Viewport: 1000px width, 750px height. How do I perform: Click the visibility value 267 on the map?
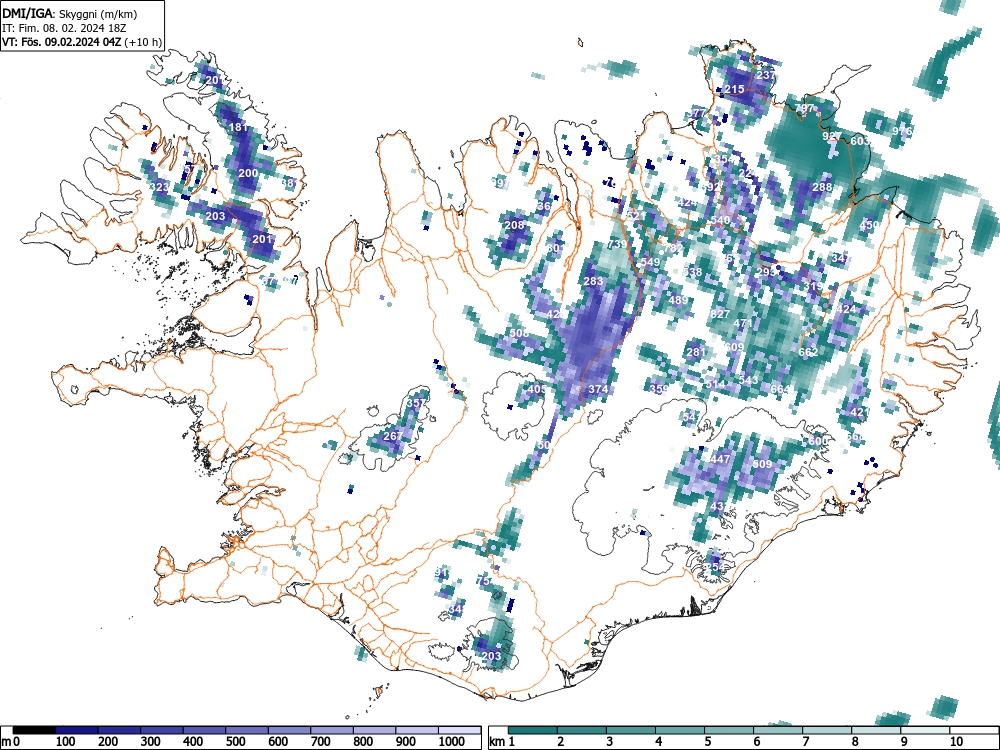[393, 436]
